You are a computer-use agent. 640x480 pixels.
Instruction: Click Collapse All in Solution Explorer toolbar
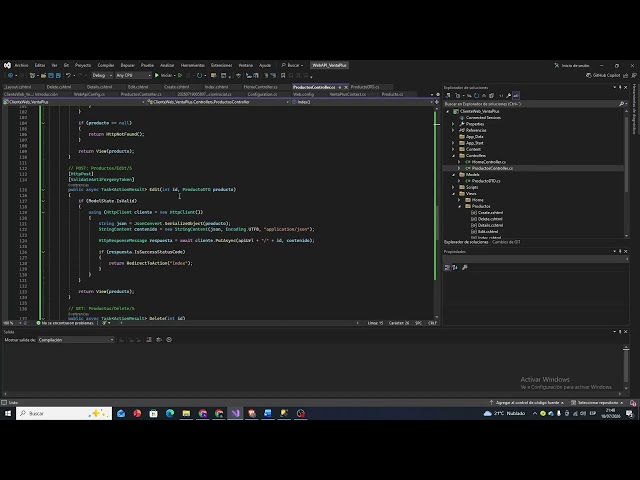484,96
